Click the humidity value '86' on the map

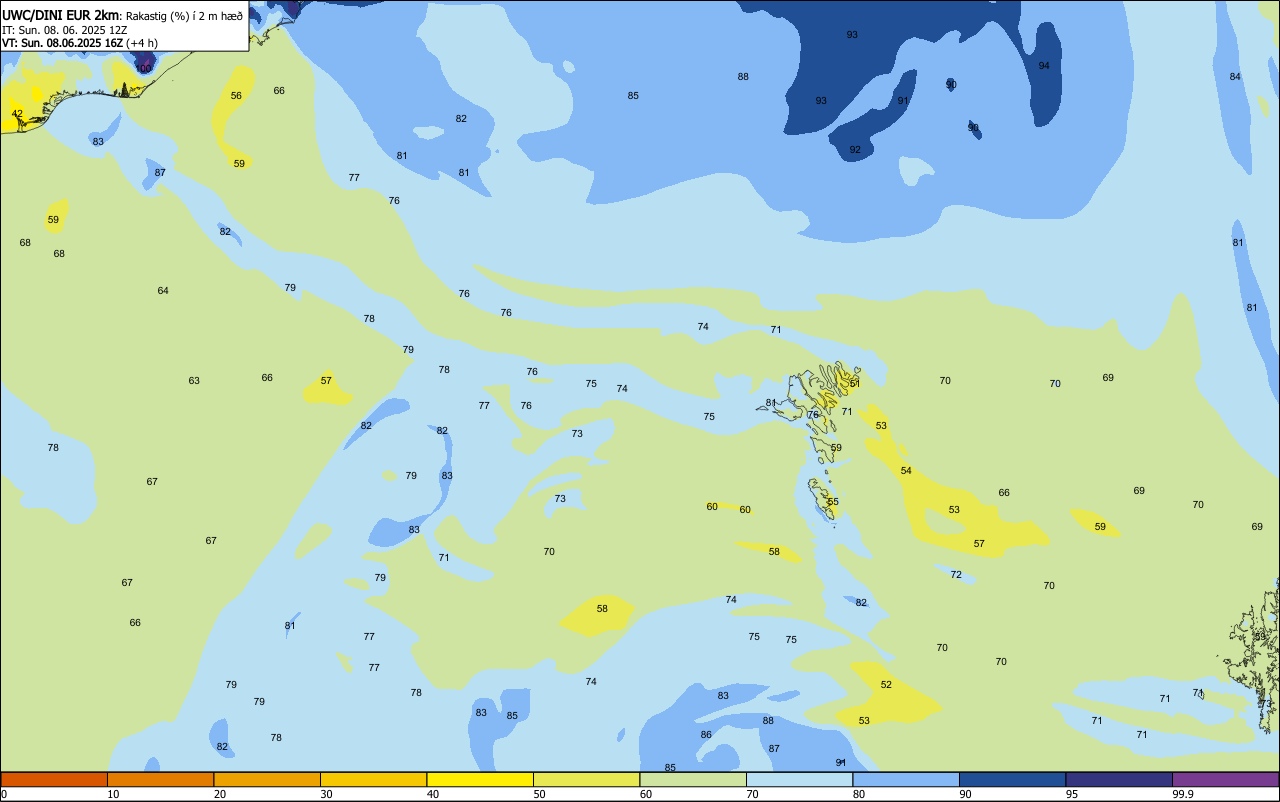706,735
